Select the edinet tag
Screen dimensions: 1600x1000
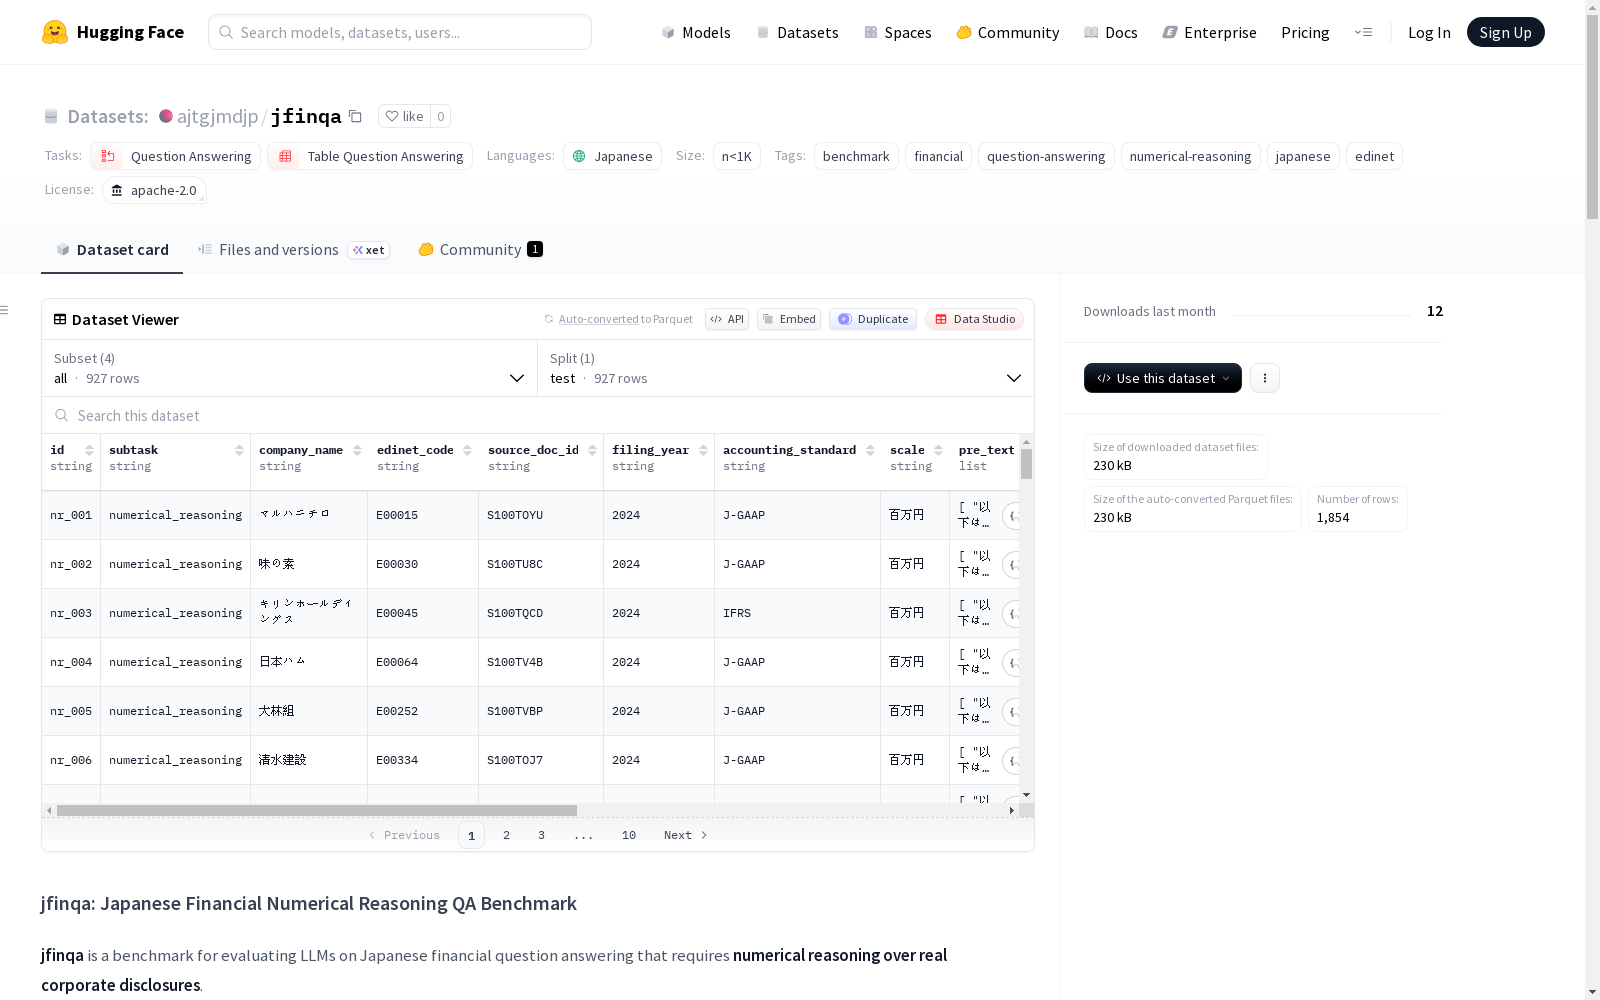tap(1374, 156)
